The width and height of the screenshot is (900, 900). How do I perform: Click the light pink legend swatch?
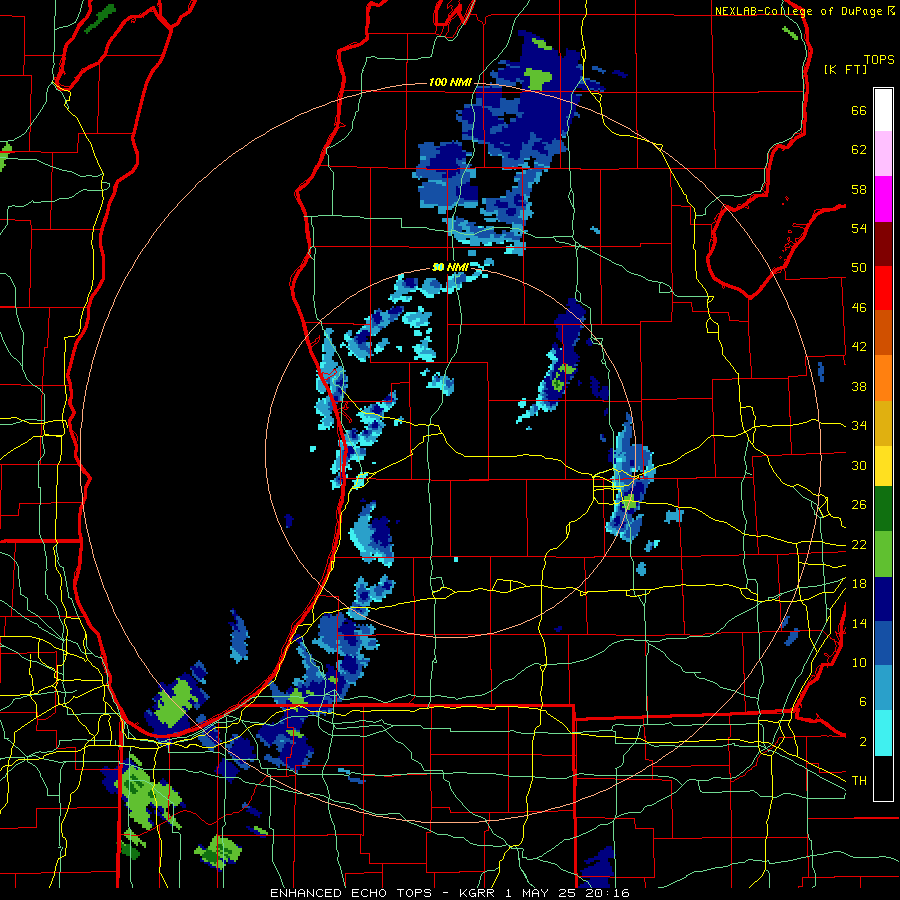(883, 154)
